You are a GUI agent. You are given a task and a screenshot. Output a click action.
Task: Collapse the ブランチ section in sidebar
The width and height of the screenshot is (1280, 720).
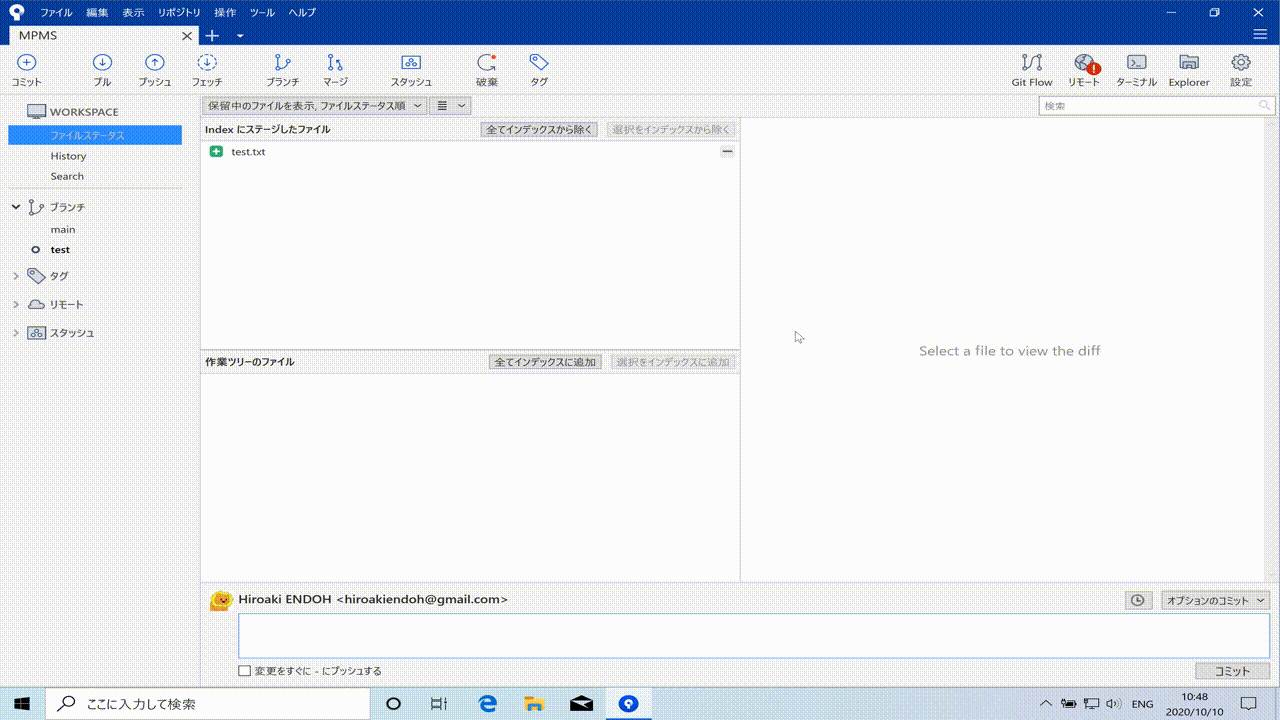pyautogui.click(x=16, y=207)
